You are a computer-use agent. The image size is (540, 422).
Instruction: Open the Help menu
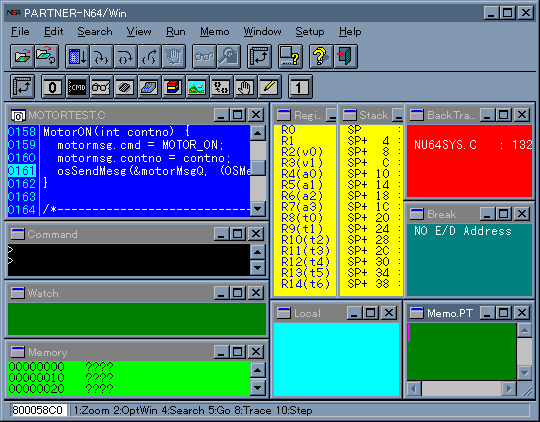pyautogui.click(x=350, y=32)
